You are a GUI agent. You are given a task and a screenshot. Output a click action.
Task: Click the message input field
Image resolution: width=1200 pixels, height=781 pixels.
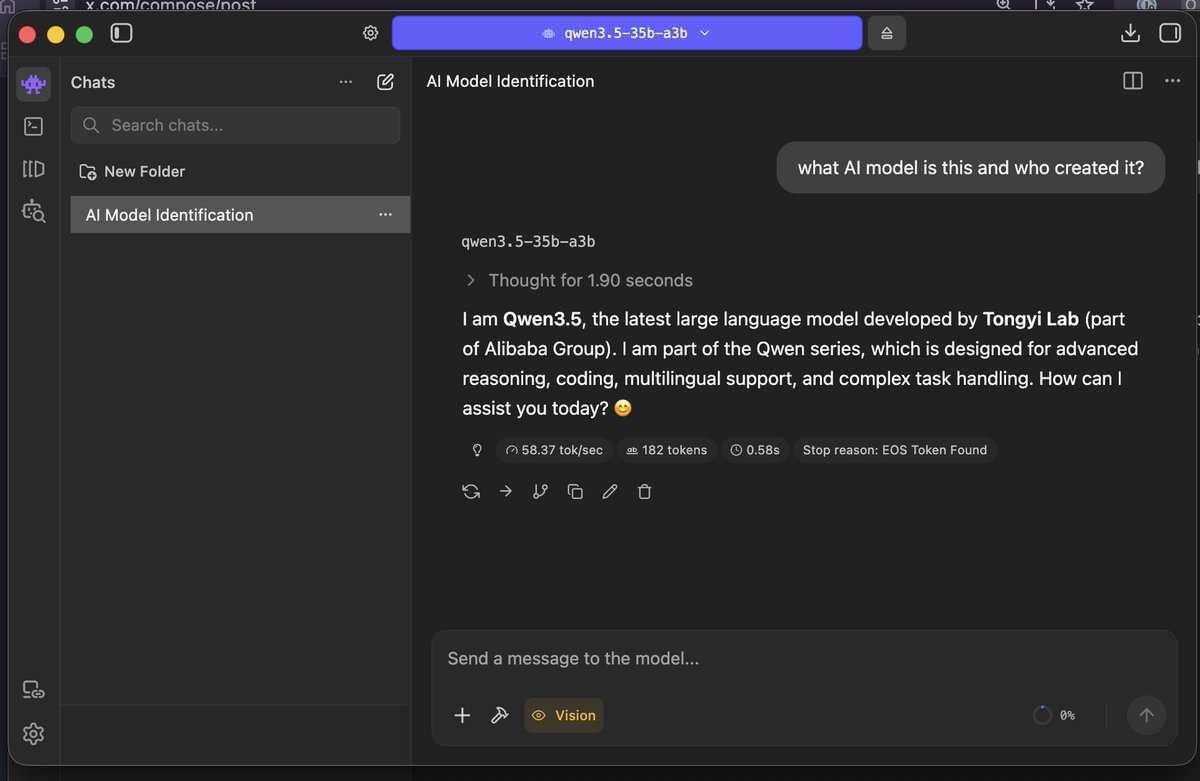(804, 659)
